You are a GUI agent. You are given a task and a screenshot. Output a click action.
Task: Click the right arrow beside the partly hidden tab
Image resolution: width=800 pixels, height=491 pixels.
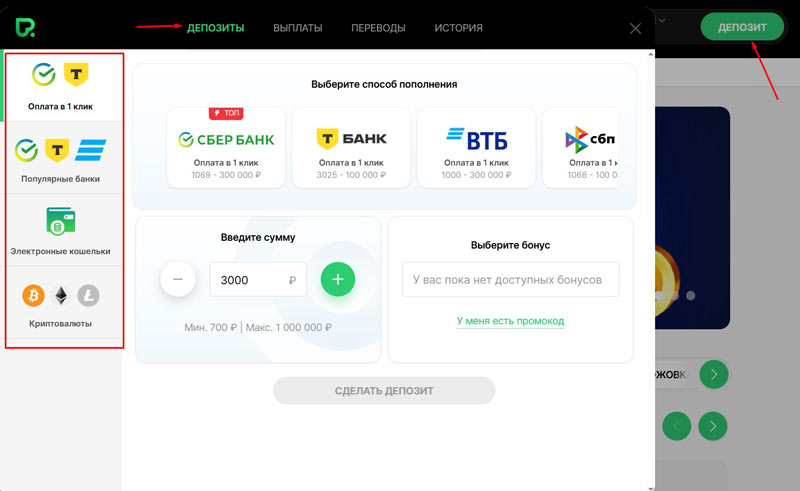tap(714, 375)
